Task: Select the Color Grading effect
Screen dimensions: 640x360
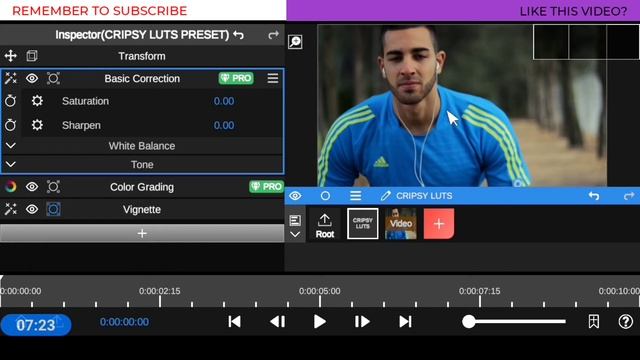Action: point(142,187)
